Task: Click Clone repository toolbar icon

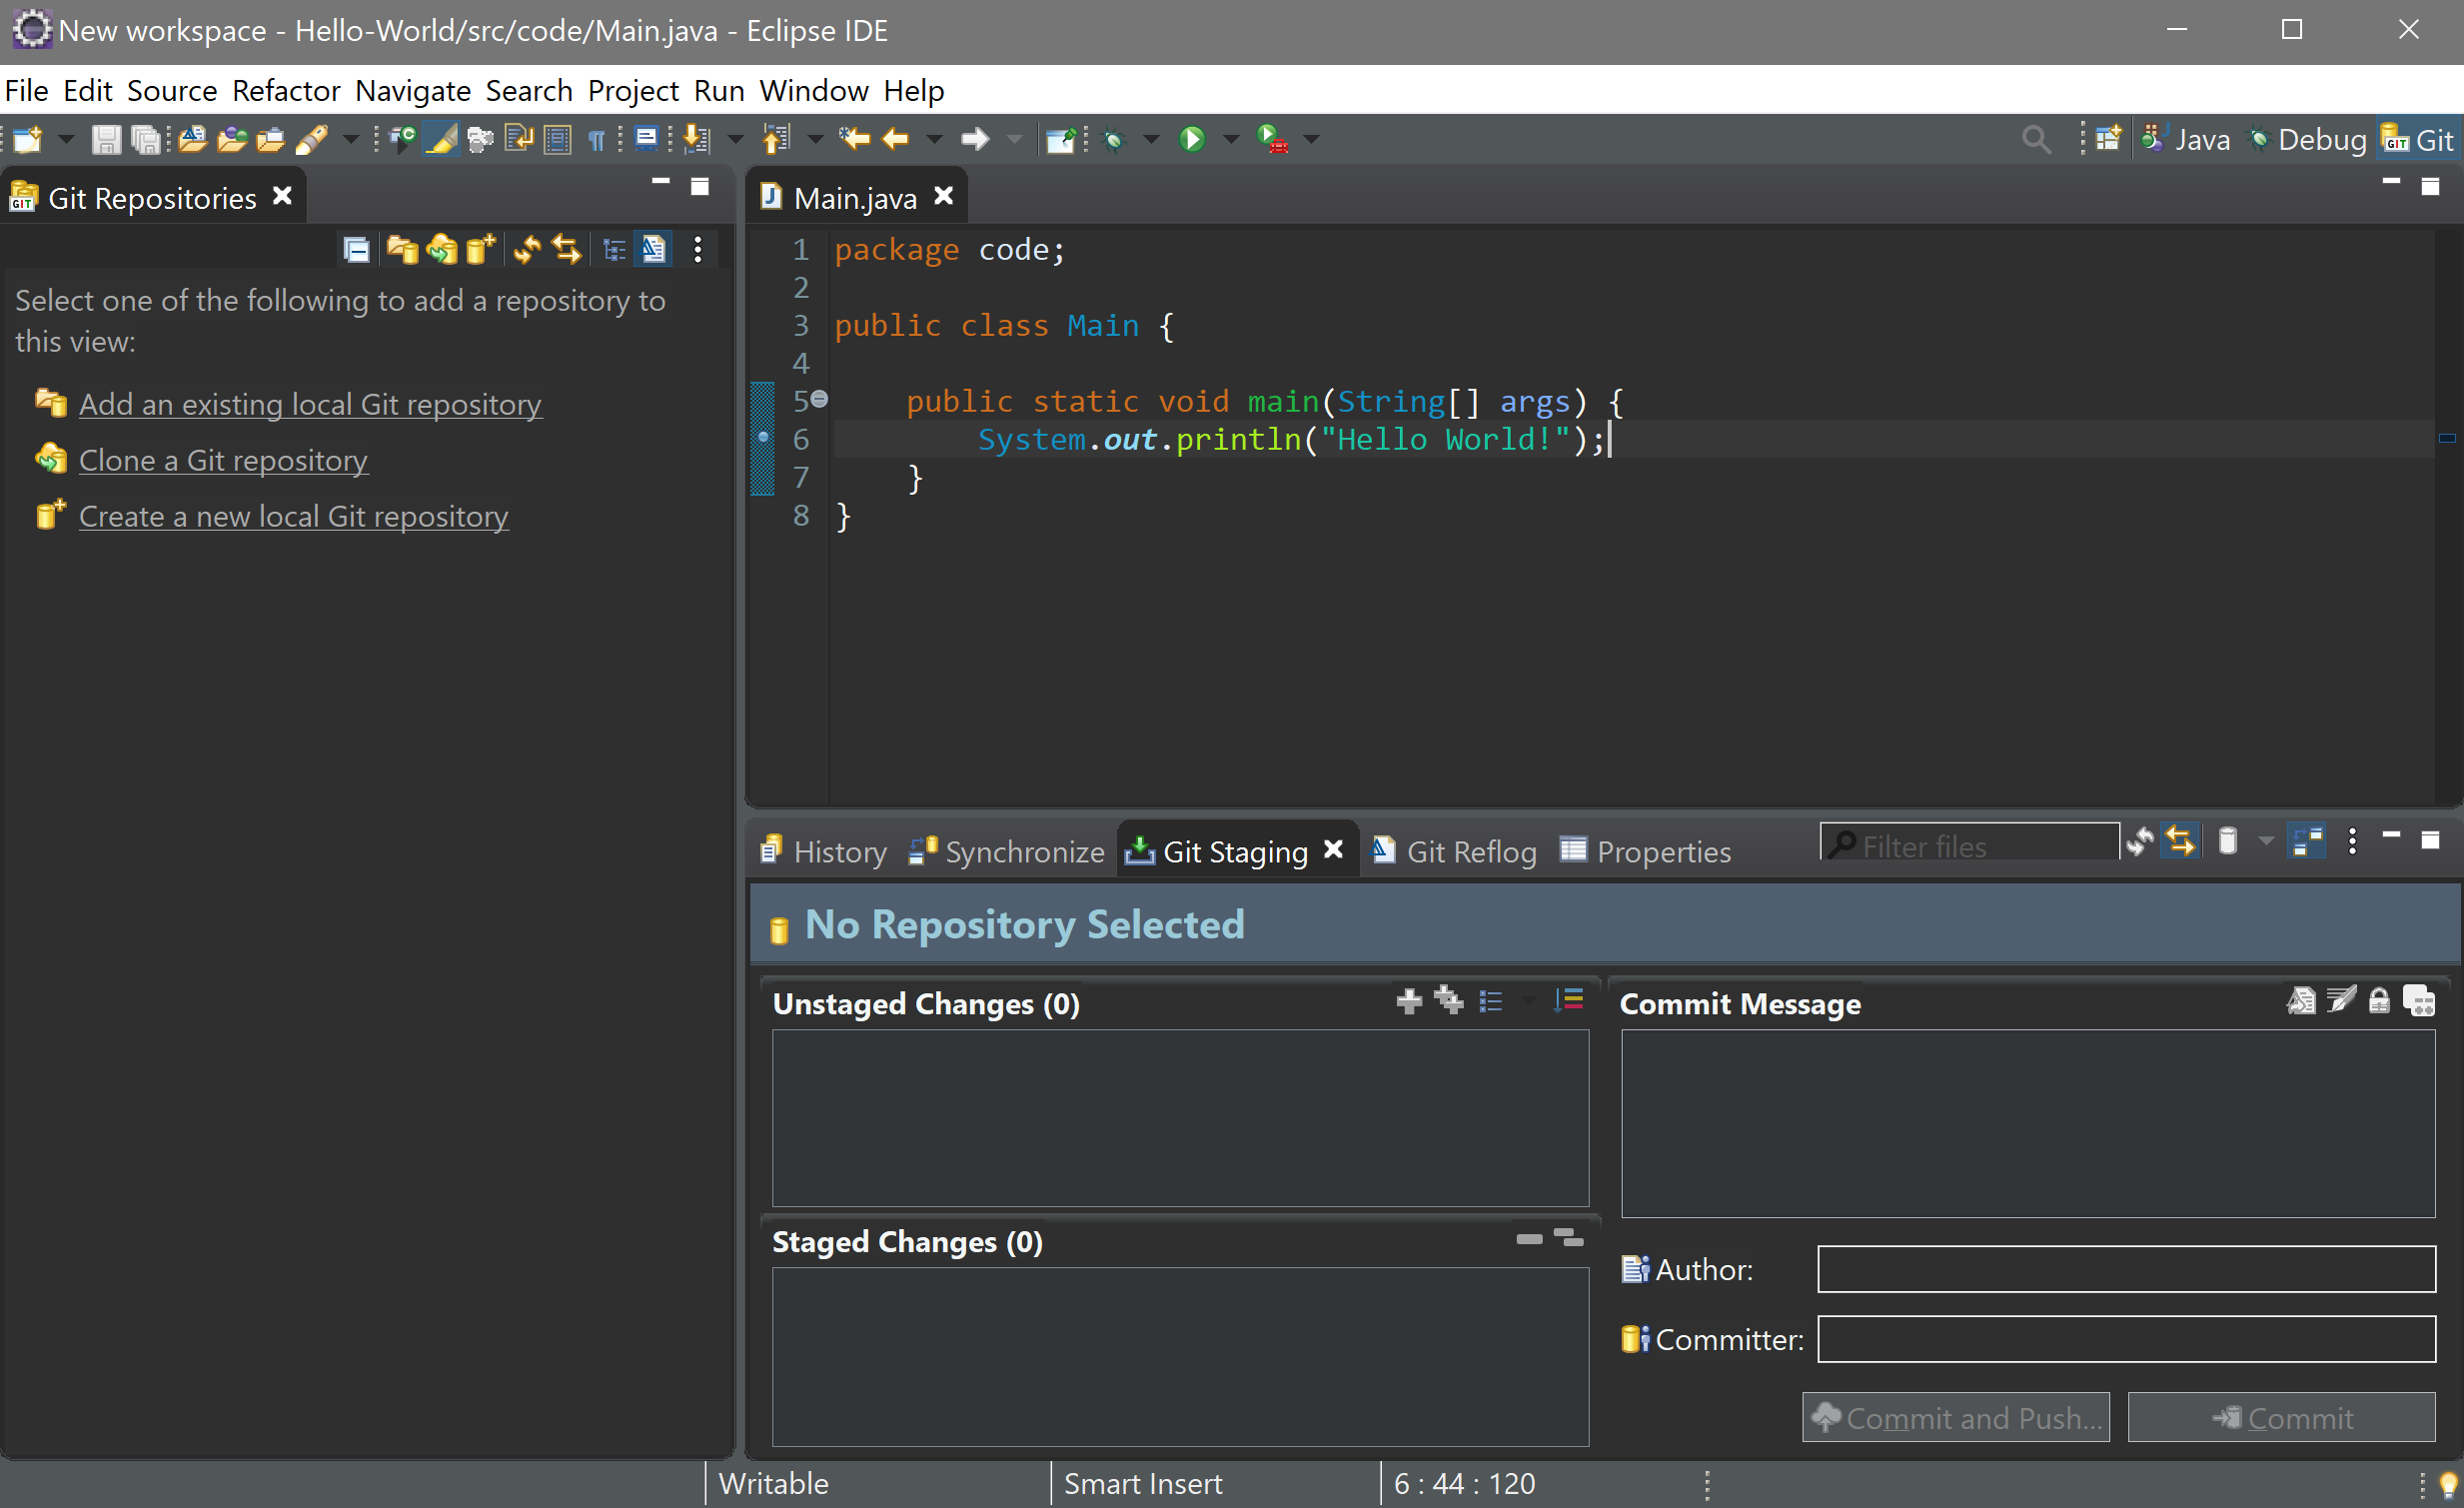Action: 441,249
